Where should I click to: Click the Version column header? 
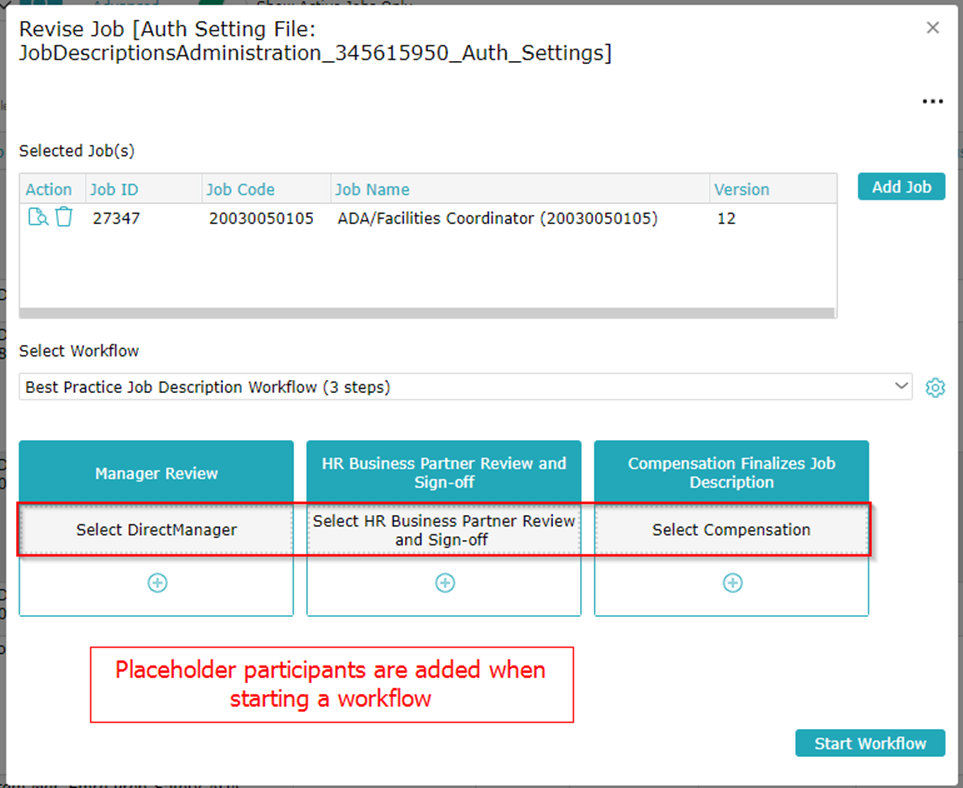click(741, 189)
